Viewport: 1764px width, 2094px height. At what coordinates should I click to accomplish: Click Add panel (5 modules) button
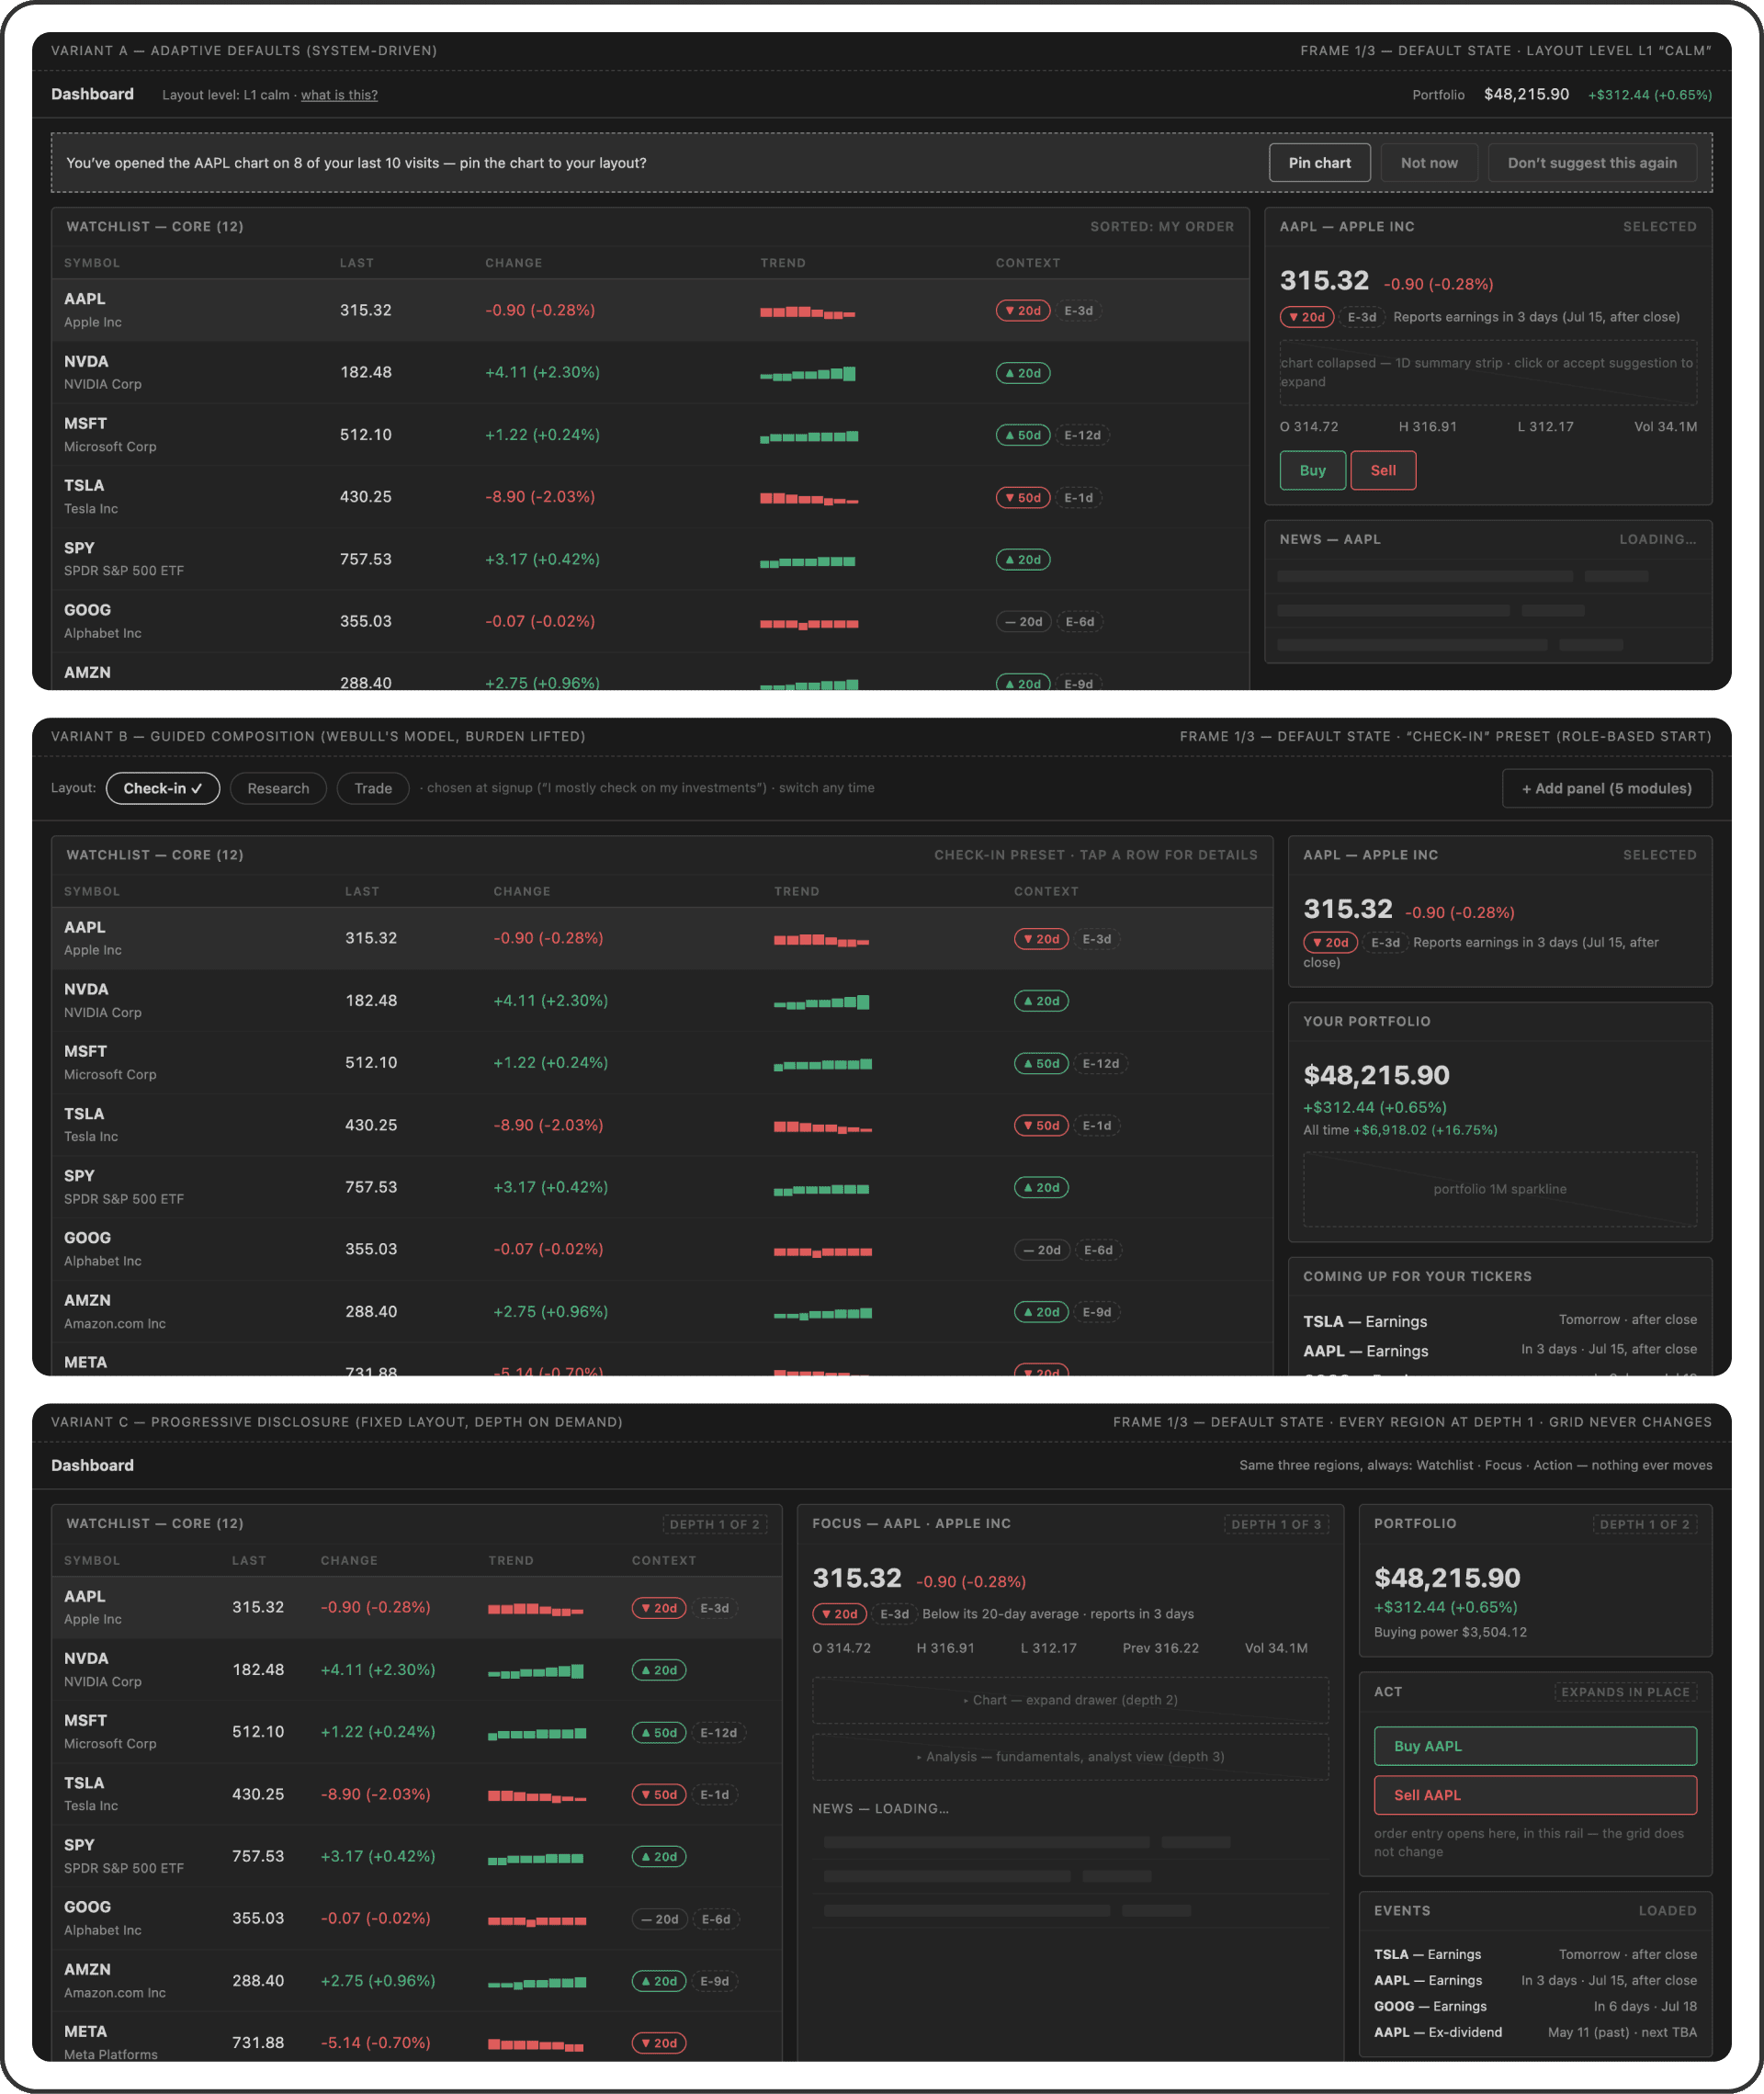click(x=1606, y=788)
